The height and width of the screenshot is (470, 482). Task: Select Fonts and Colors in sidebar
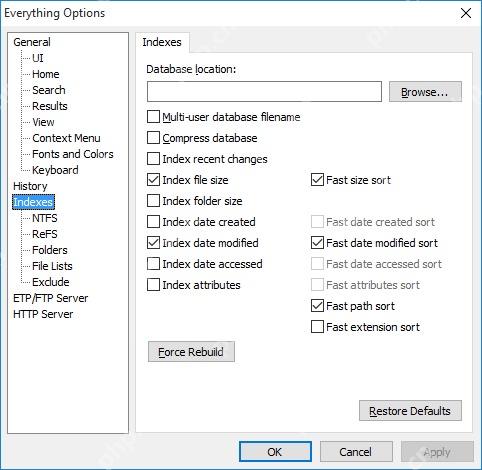(x=73, y=154)
